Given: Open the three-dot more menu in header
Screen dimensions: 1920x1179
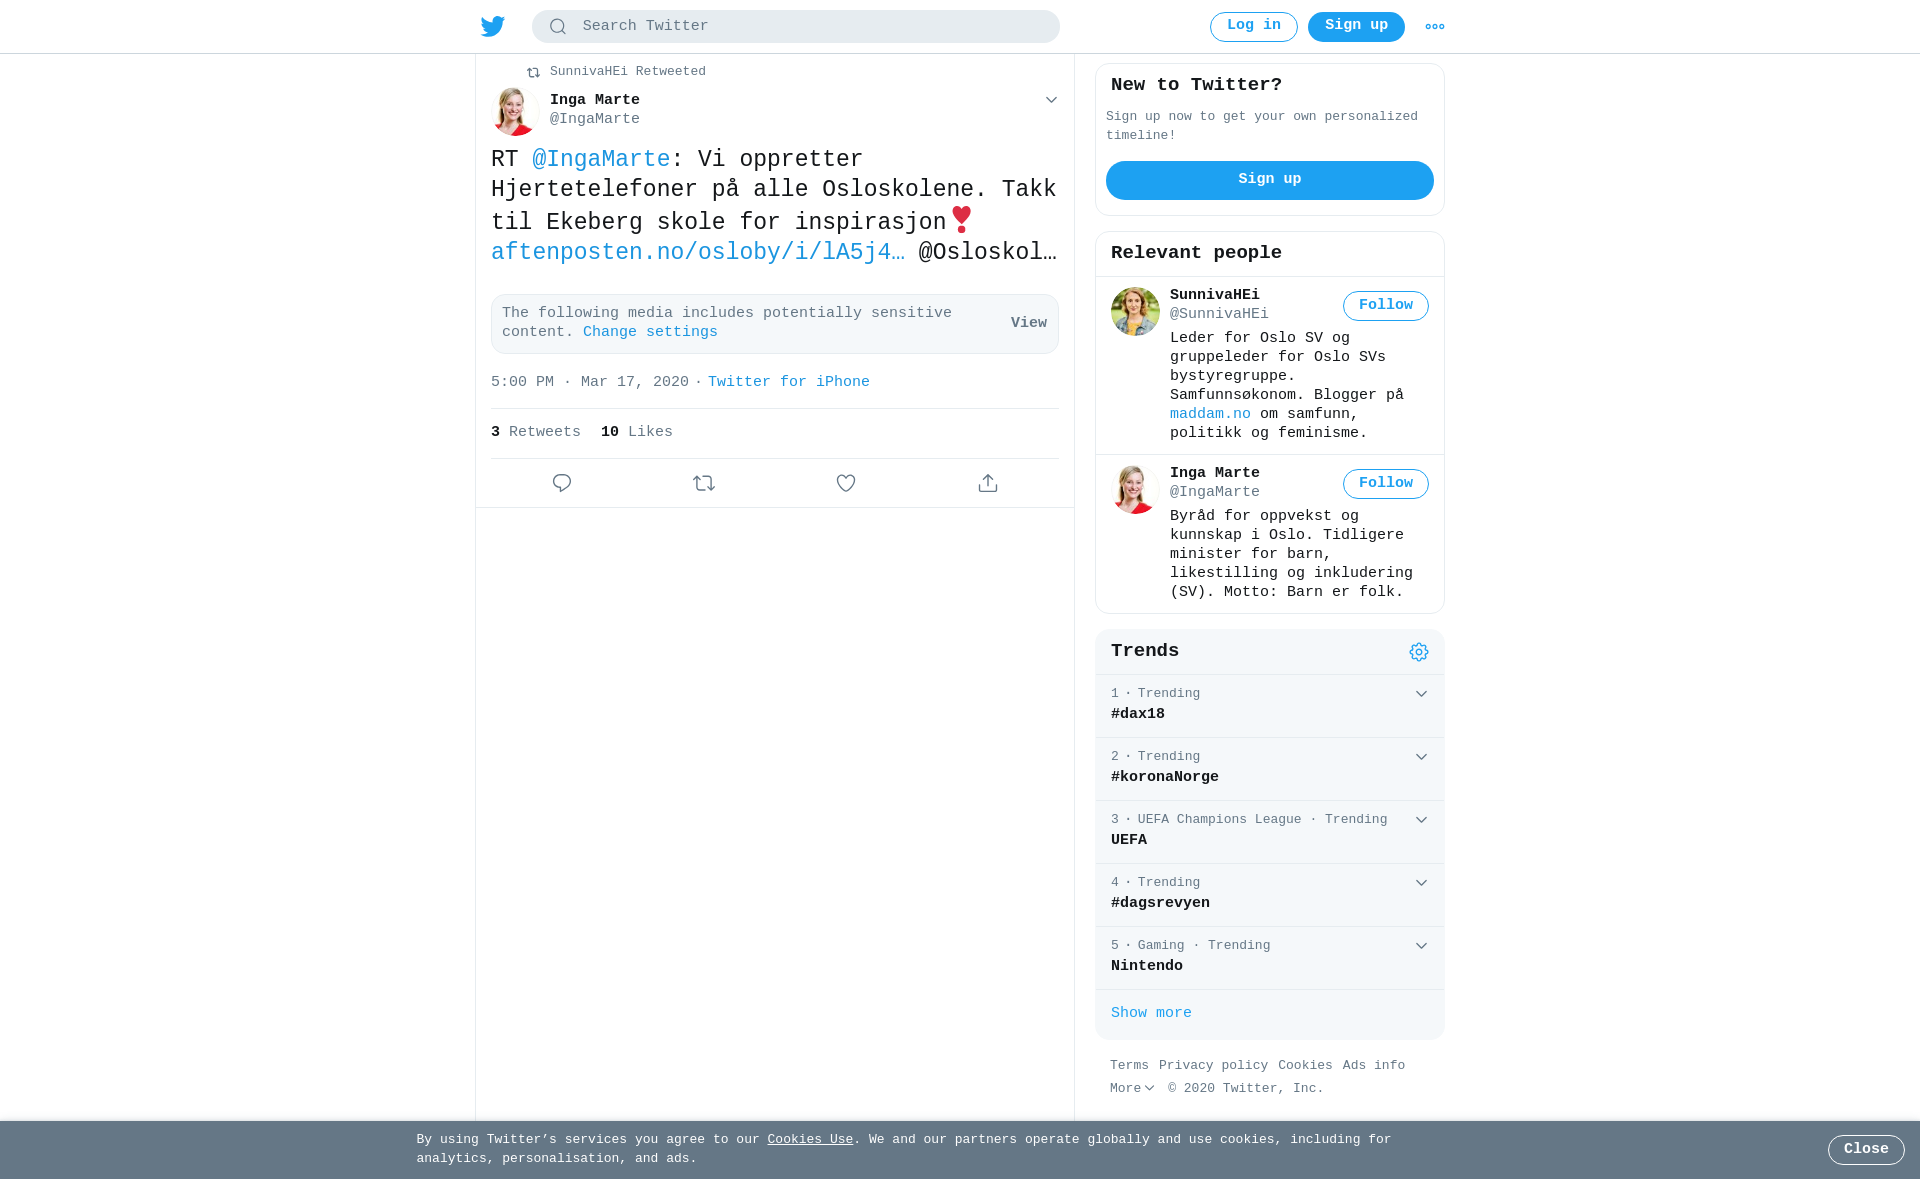Looking at the screenshot, I should point(1435,27).
